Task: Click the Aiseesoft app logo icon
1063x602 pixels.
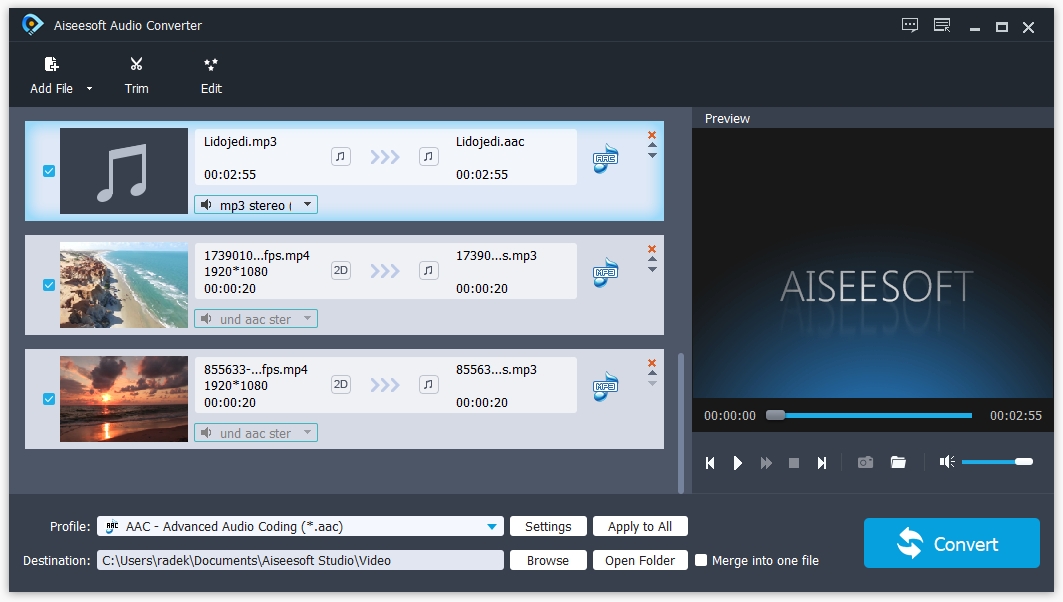Action: (x=32, y=25)
